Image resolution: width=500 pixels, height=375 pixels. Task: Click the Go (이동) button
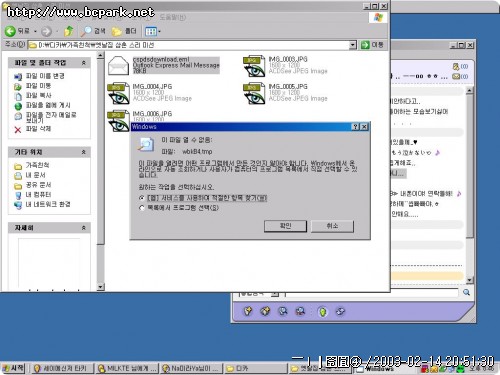[373, 45]
